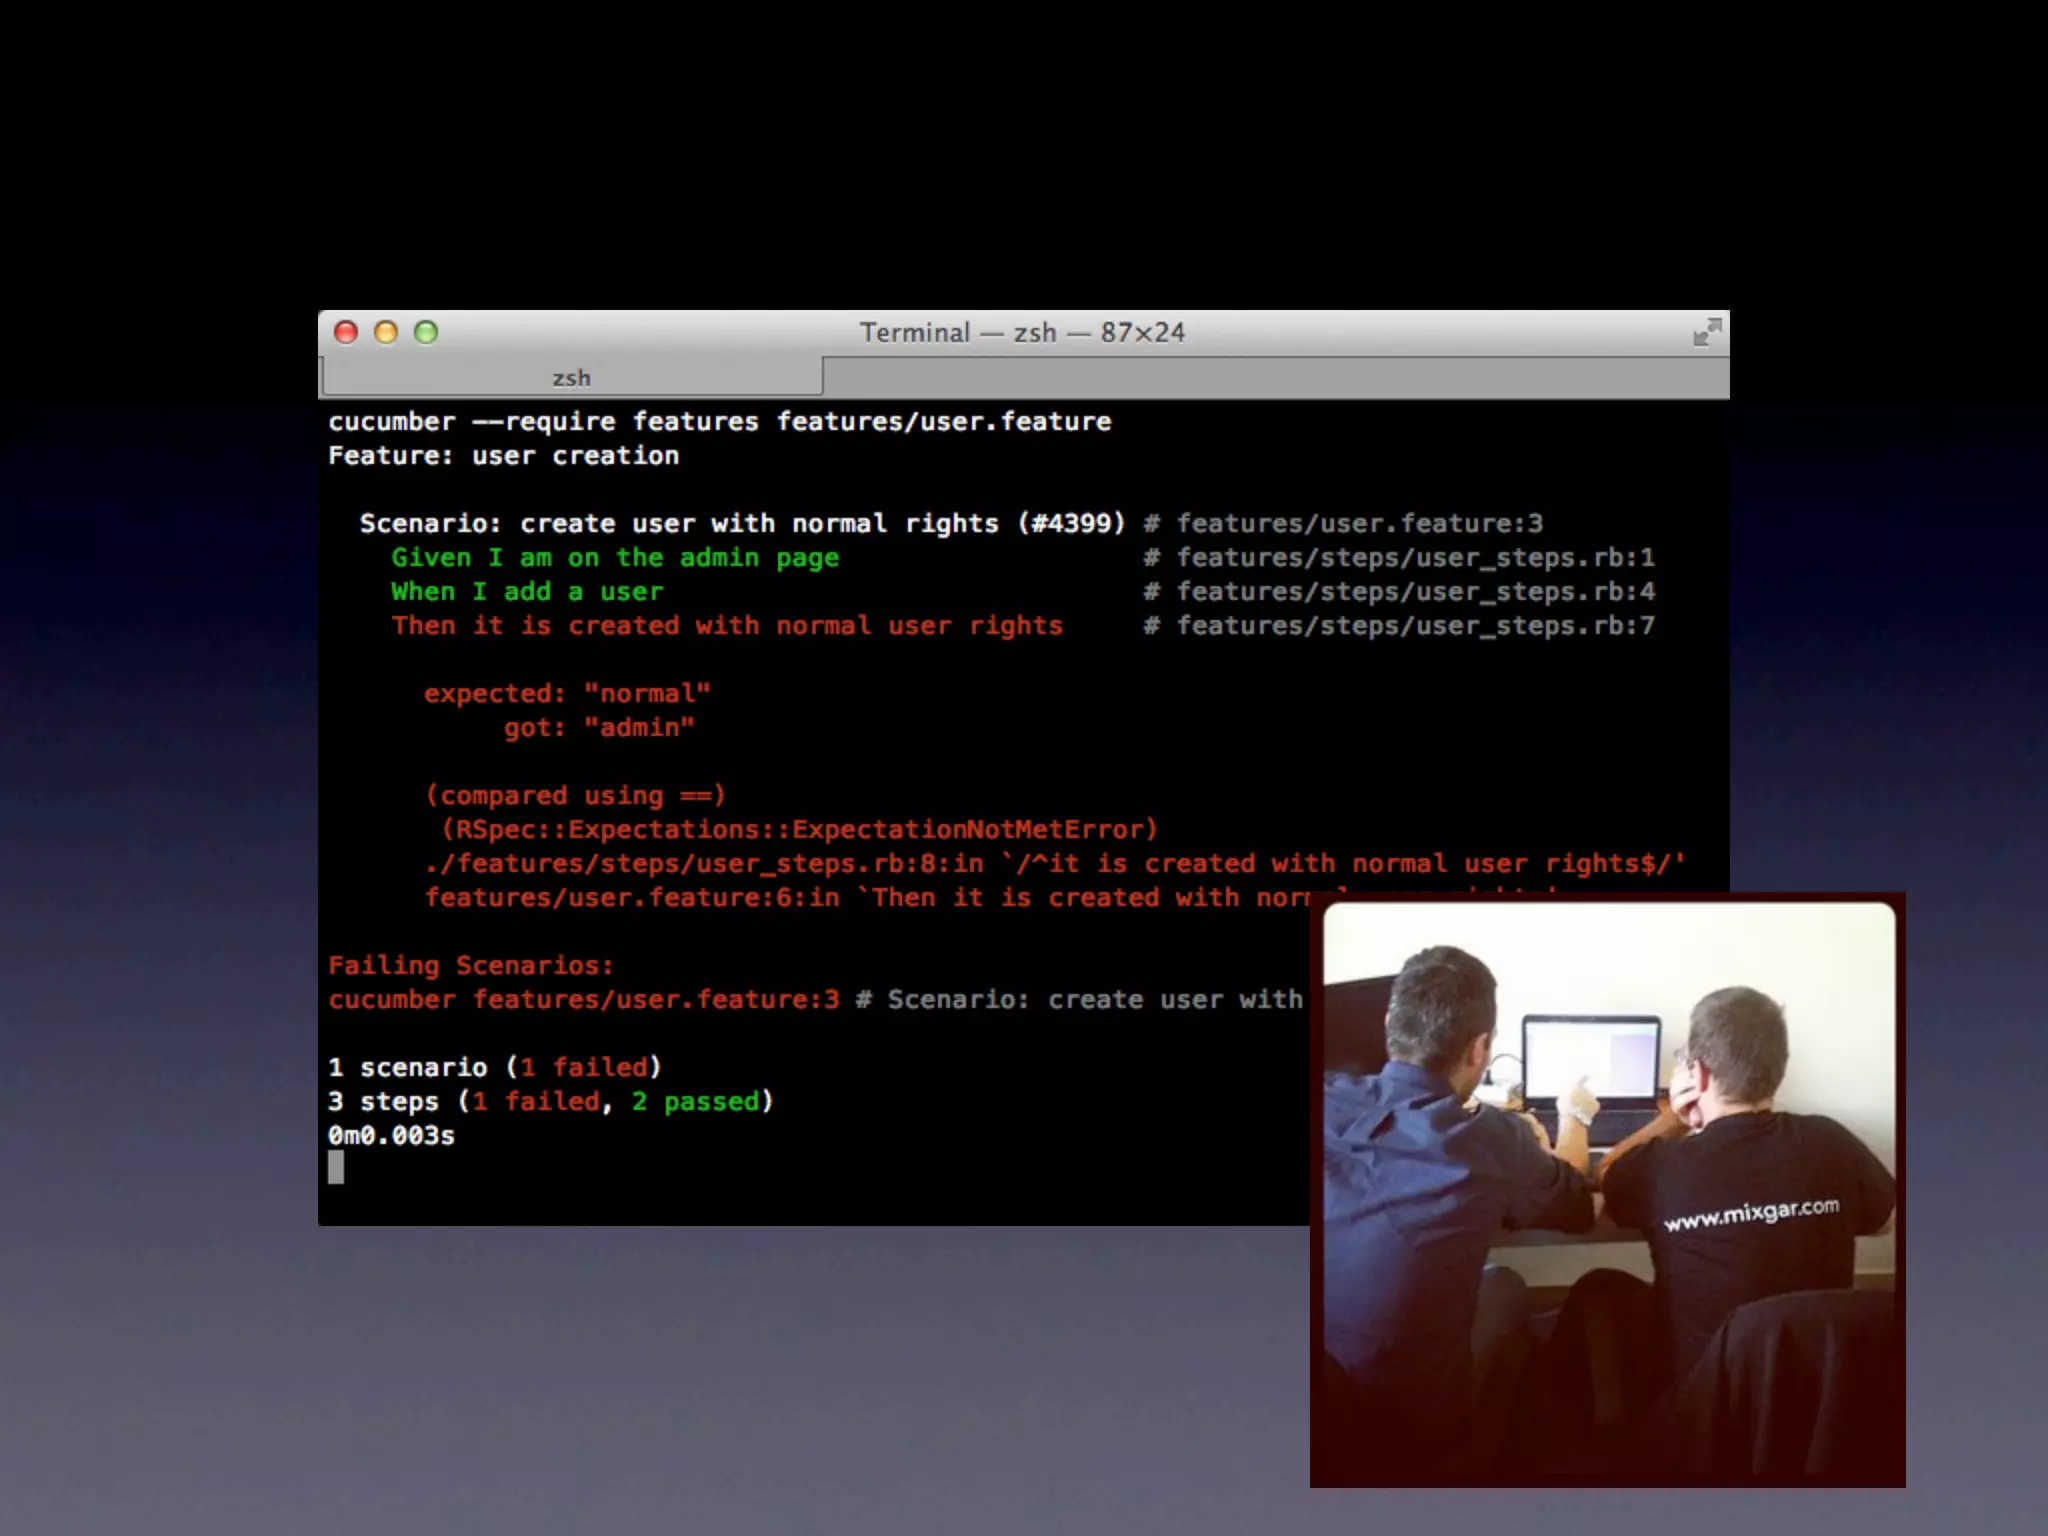Click the www.mixgar.com text on shirt
Screen dimensions: 2048x1536
[x=1751, y=1213]
